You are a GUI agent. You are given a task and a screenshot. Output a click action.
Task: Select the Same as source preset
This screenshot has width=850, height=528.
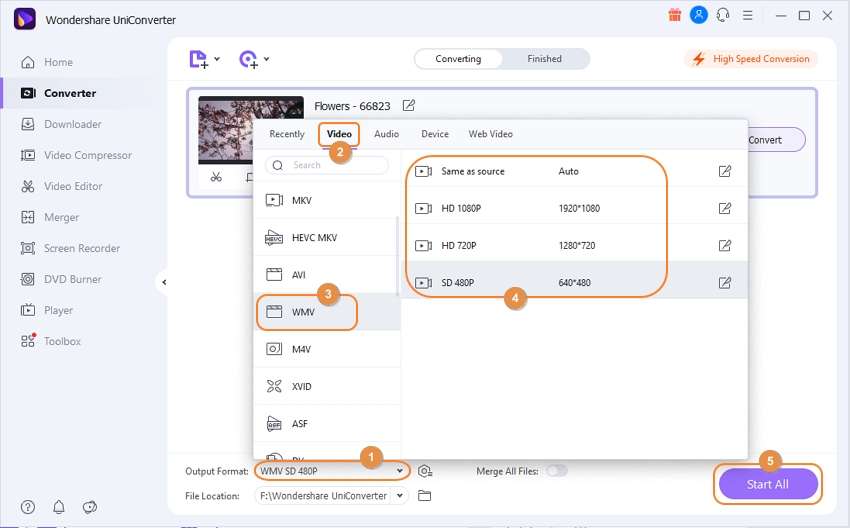point(575,171)
